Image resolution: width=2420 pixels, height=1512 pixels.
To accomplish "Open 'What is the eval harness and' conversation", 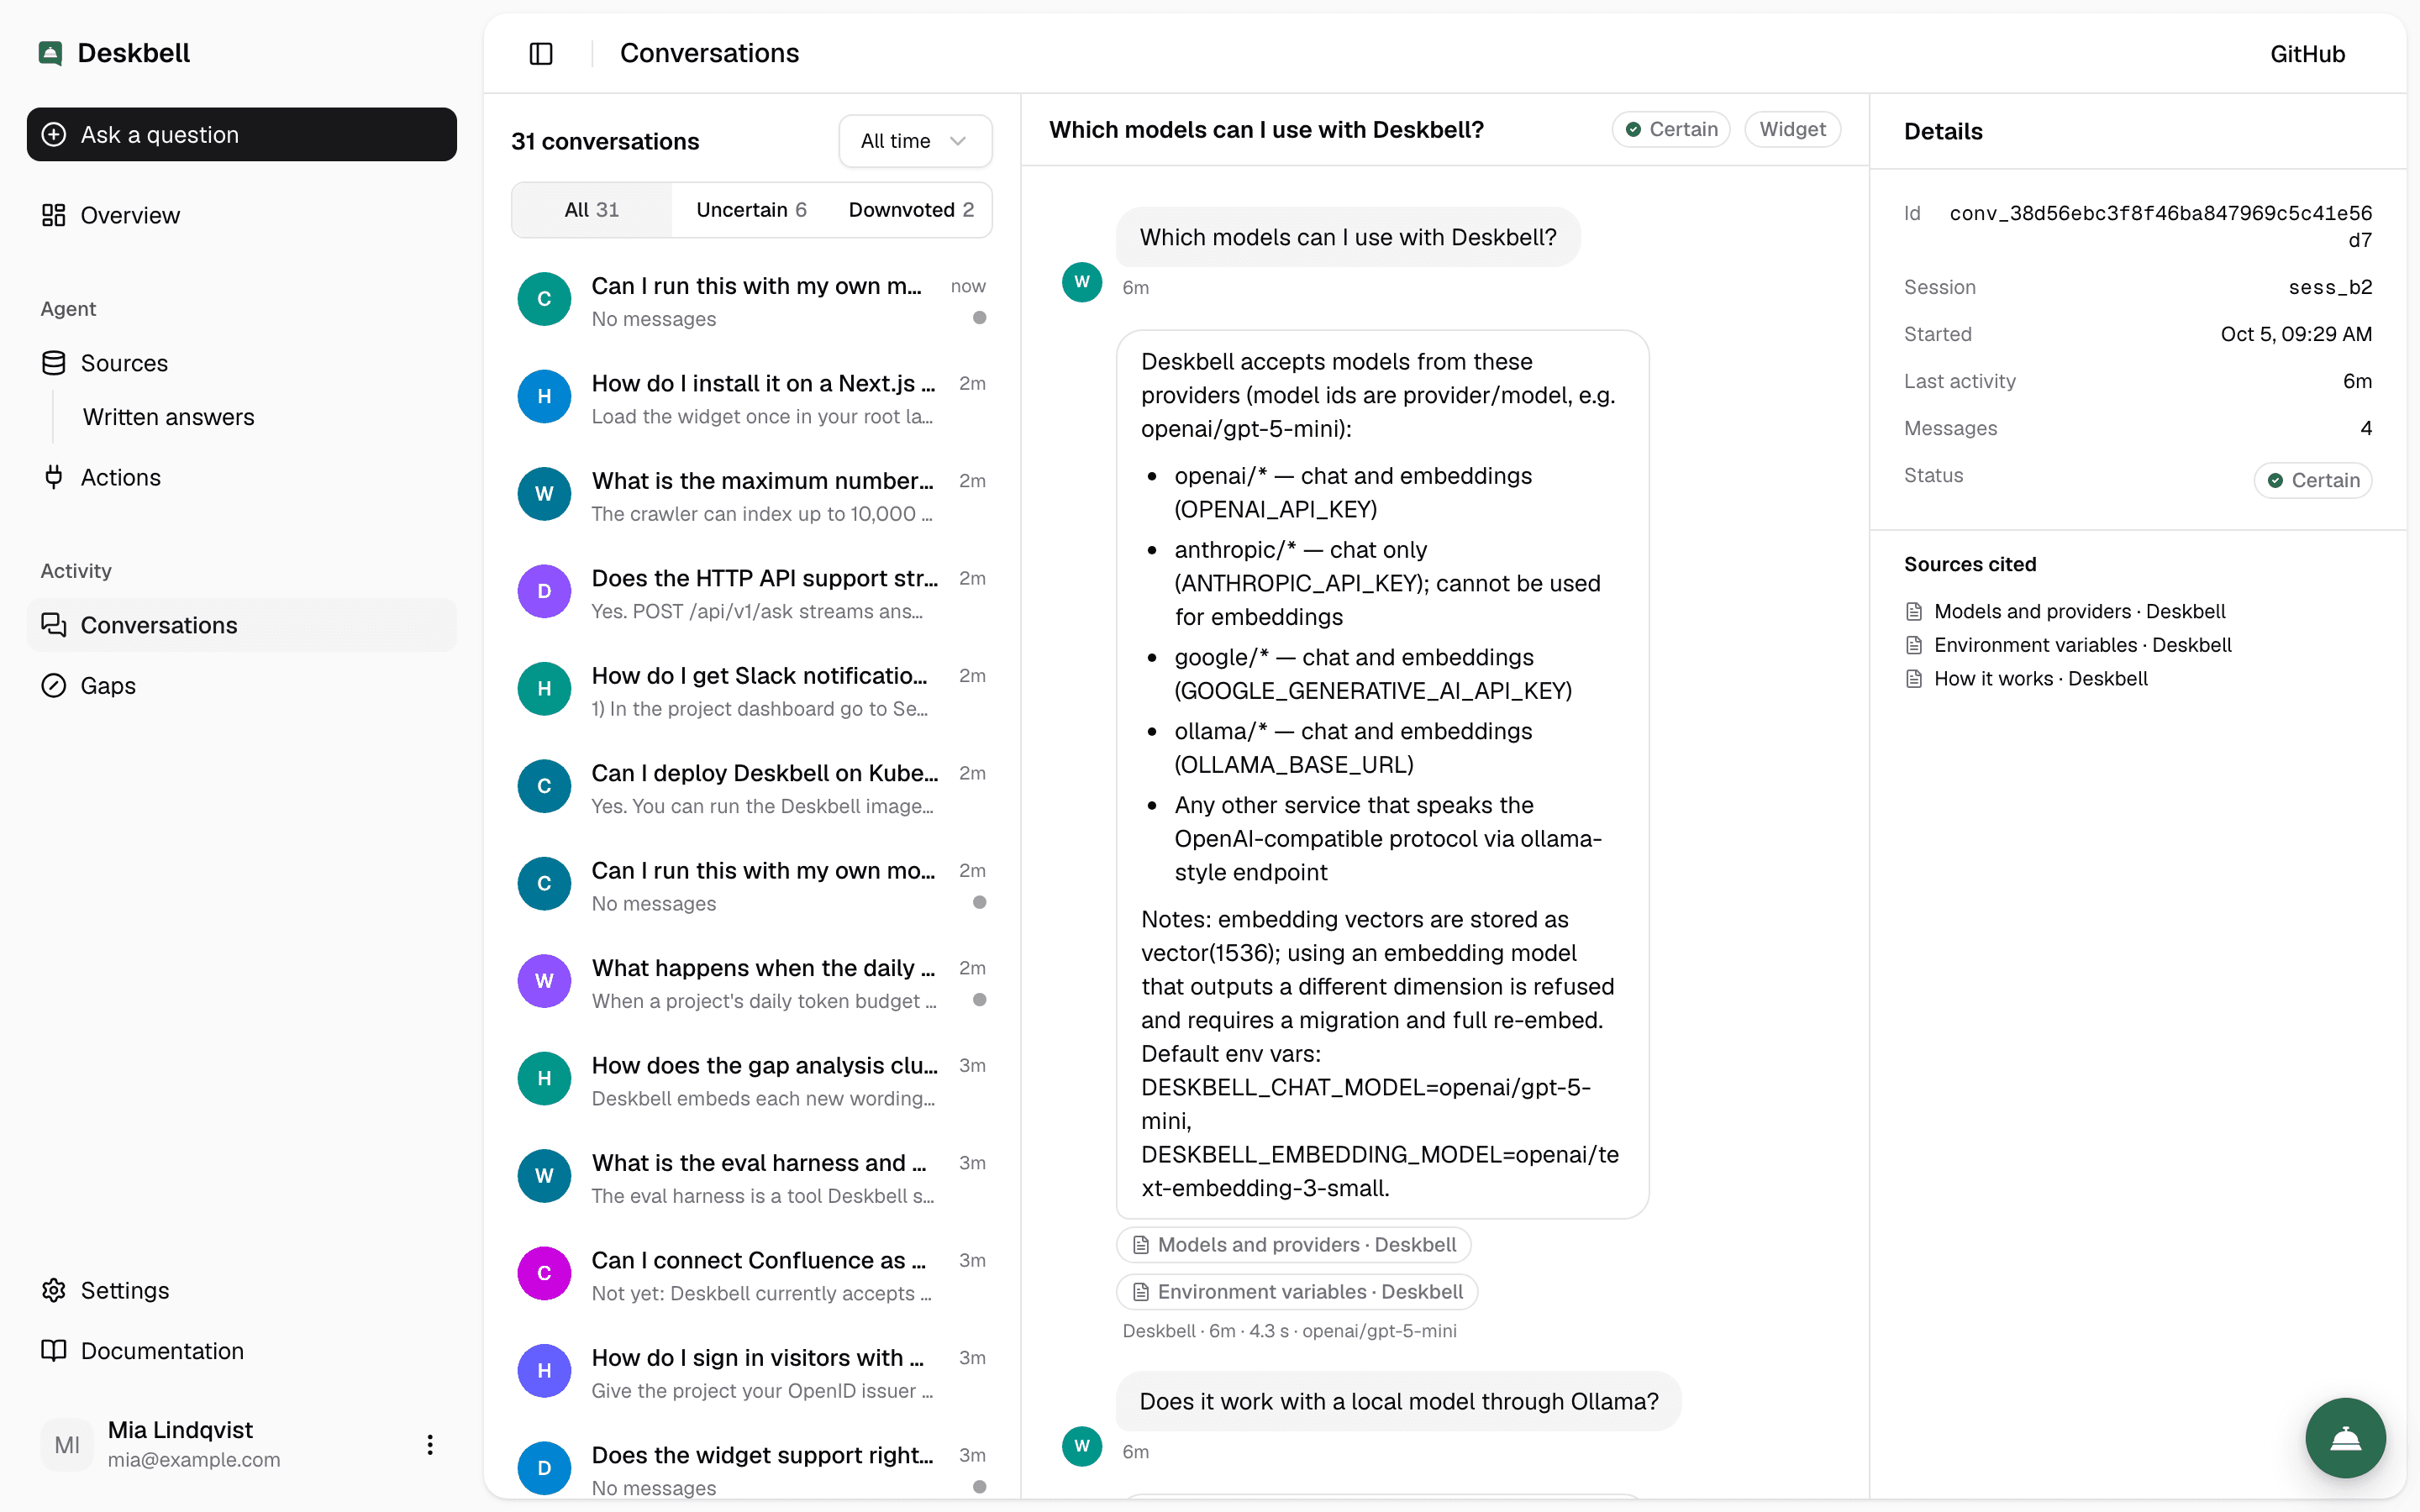I will [x=752, y=1177].
